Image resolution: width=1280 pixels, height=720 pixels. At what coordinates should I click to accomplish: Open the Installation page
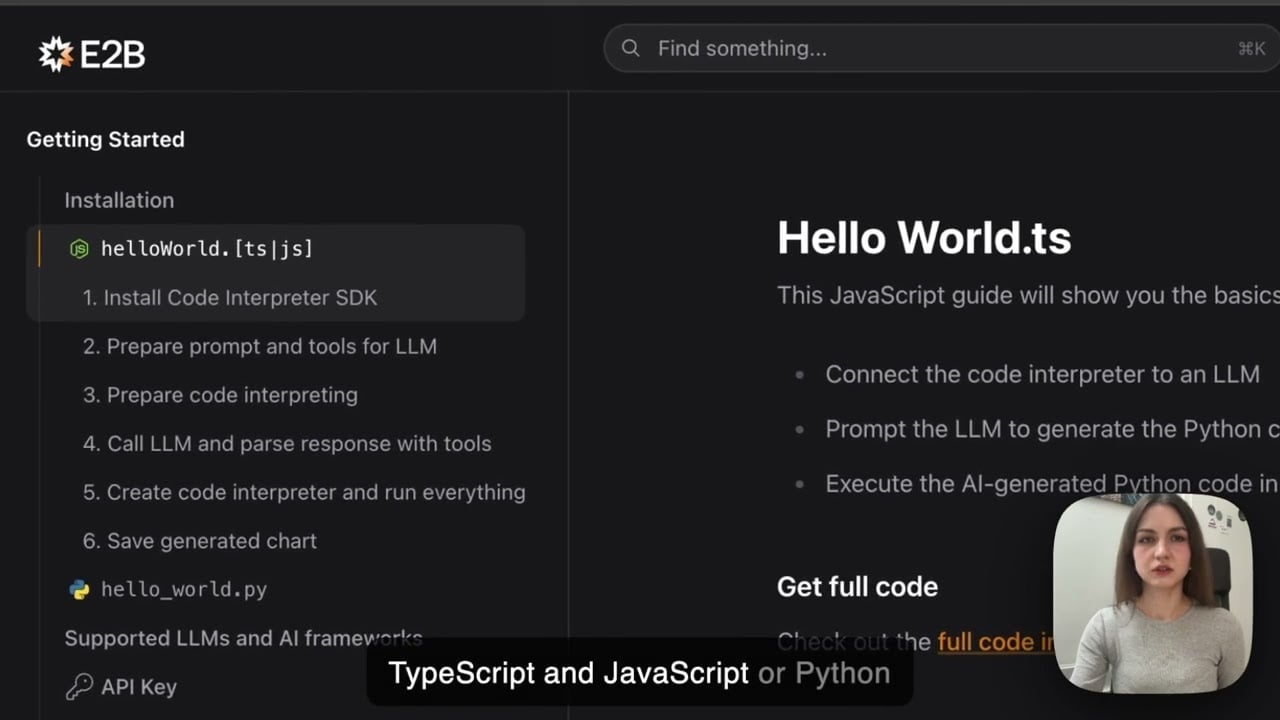(x=119, y=200)
